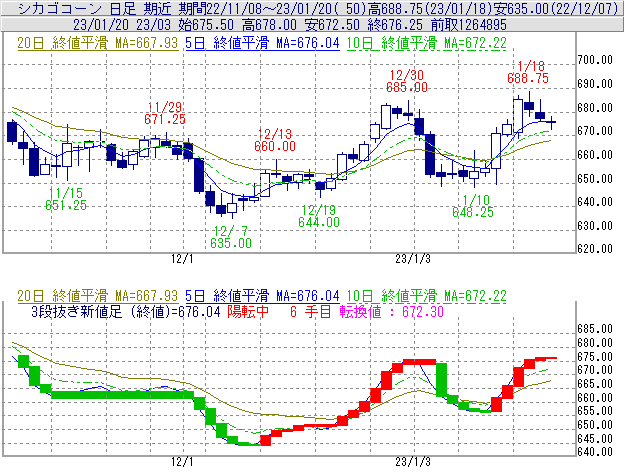Select the 23/03 contract month in second header

pos(153,25)
